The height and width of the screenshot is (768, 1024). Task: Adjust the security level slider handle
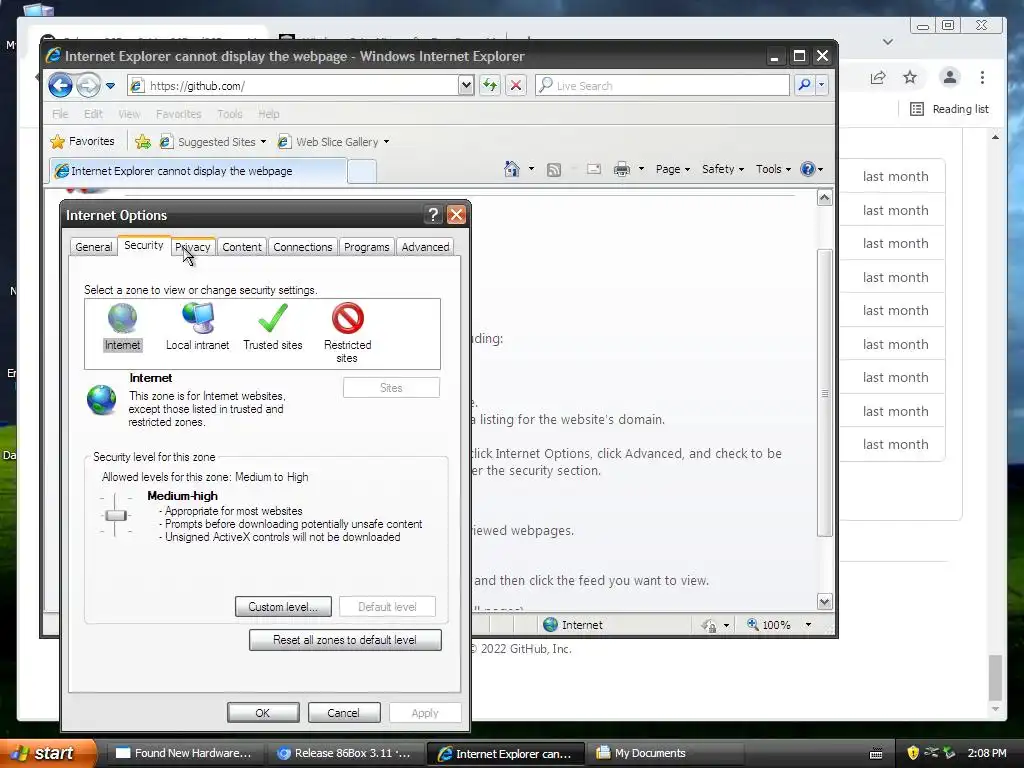[116, 515]
